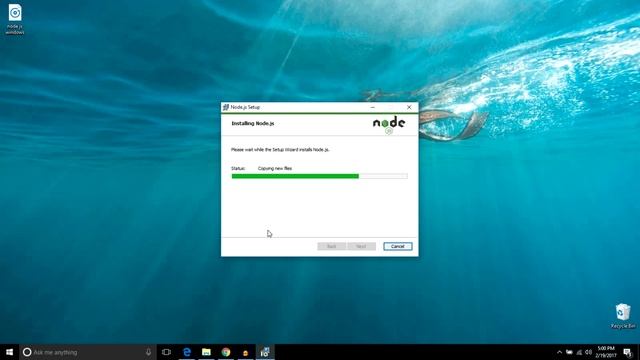Open the volume control tray icon
640x360 pixels.
pos(588,352)
